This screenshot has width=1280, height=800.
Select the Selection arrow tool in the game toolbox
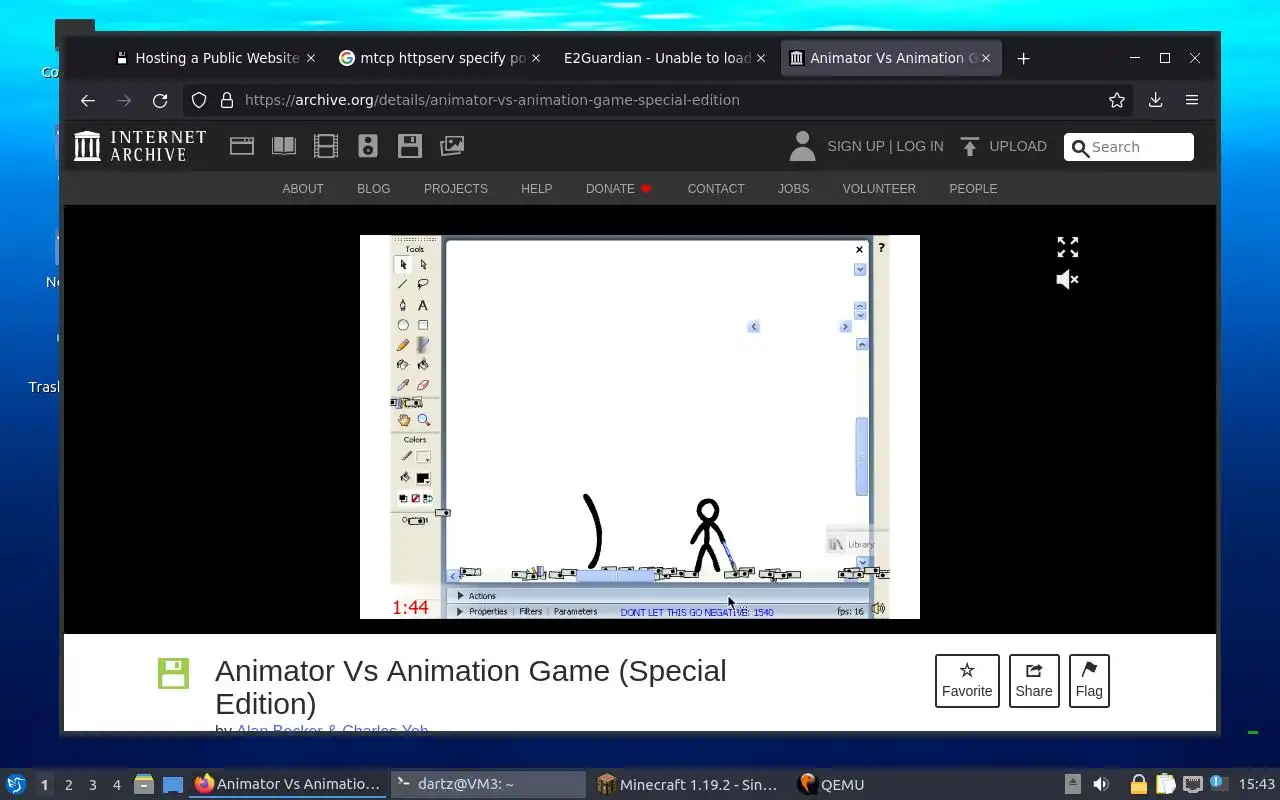pyautogui.click(x=403, y=265)
